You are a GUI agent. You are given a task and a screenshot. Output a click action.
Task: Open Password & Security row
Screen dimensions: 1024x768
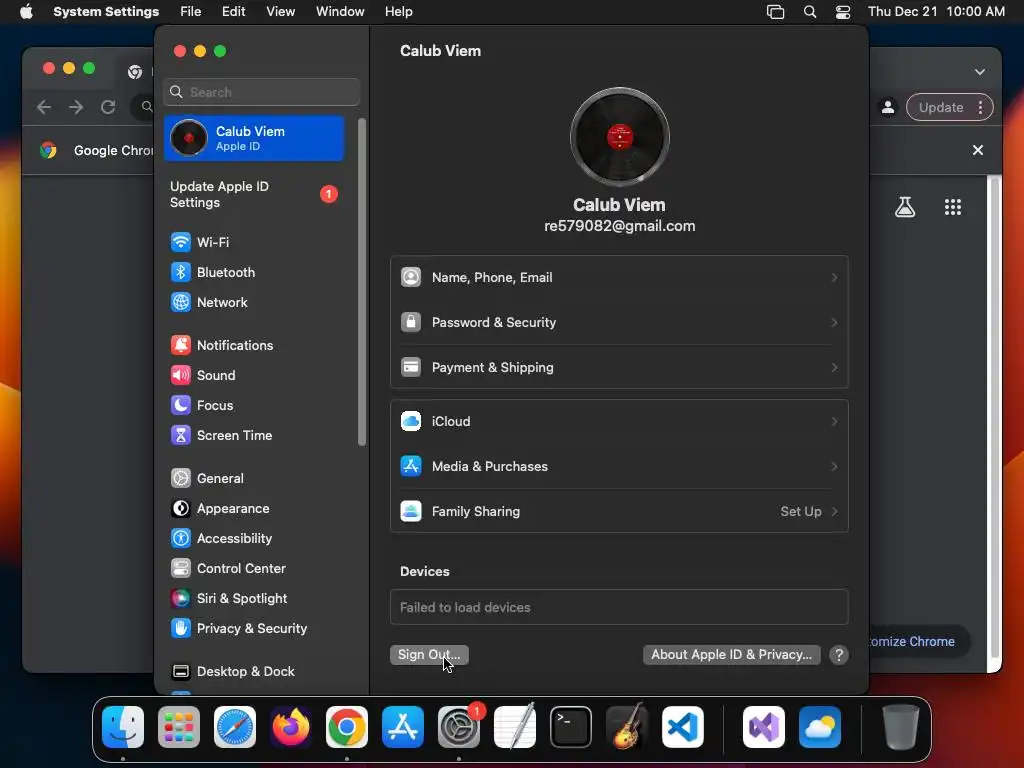pos(619,323)
